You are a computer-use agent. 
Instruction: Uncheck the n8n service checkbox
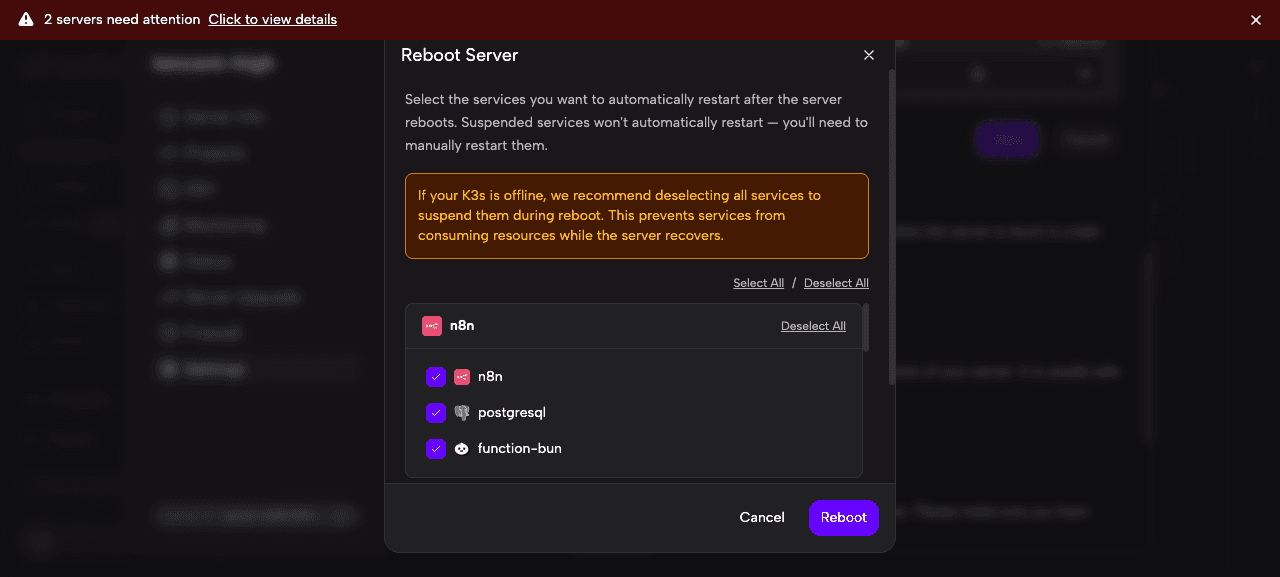(x=435, y=377)
